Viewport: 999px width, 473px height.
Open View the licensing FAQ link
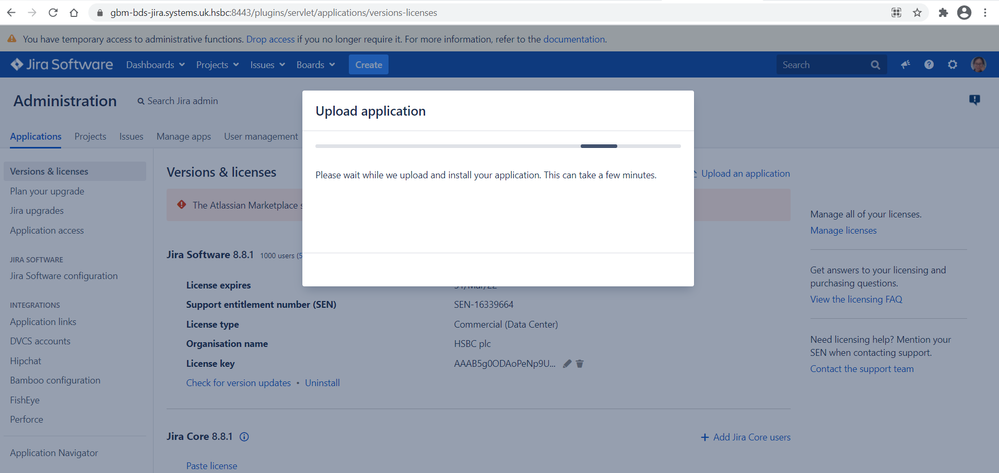click(x=856, y=299)
